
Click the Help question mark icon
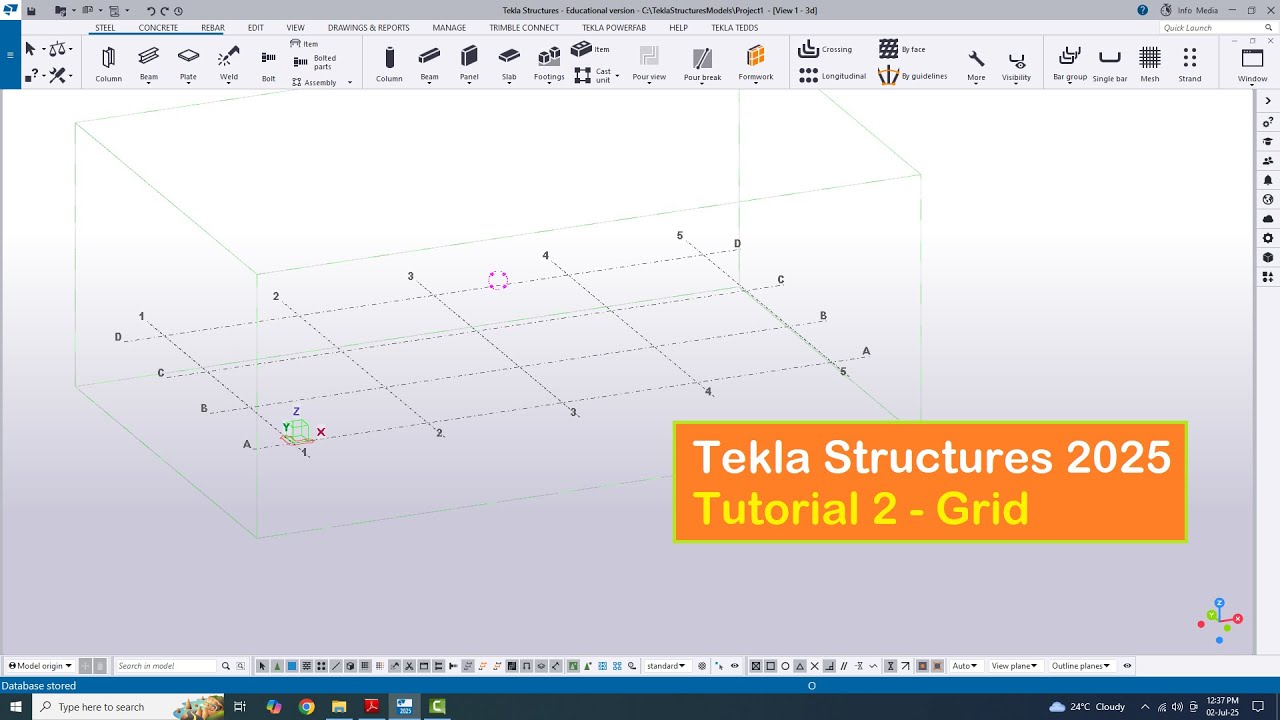[1143, 10]
